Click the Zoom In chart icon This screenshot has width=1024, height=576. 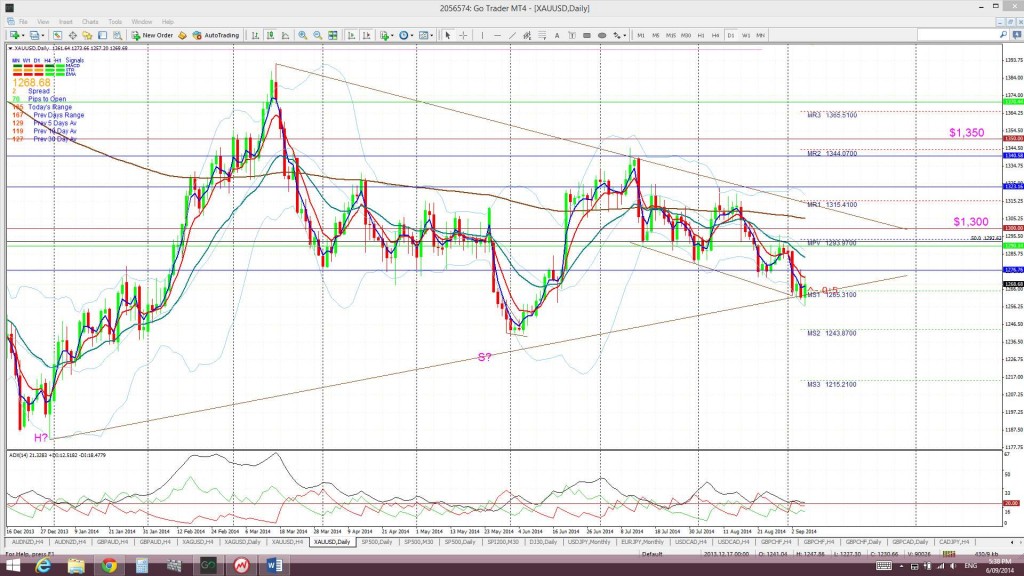coord(303,34)
